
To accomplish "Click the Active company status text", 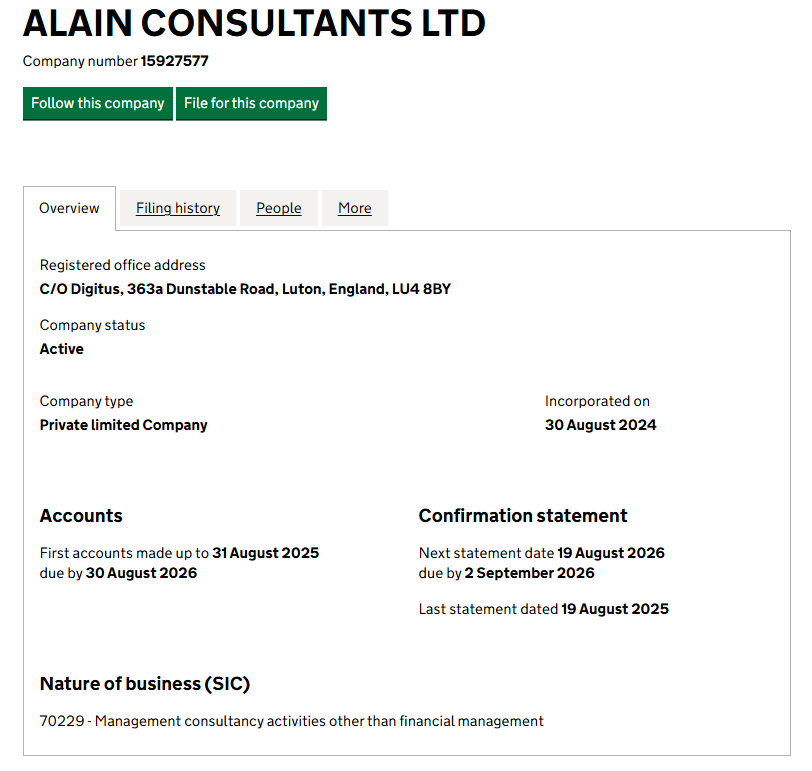I will [x=62, y=349].
